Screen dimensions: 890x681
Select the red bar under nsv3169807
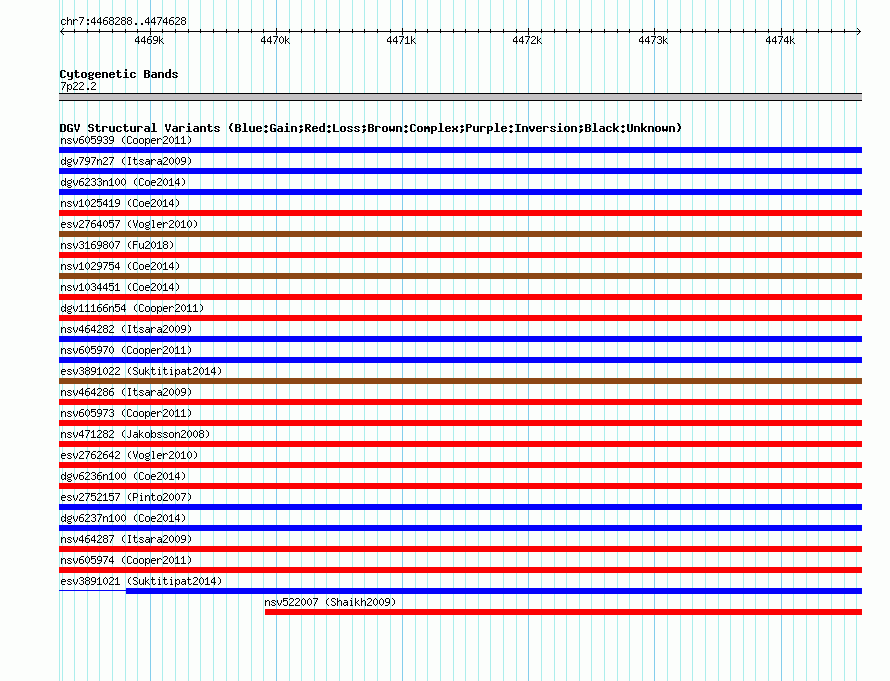[460, 255]
